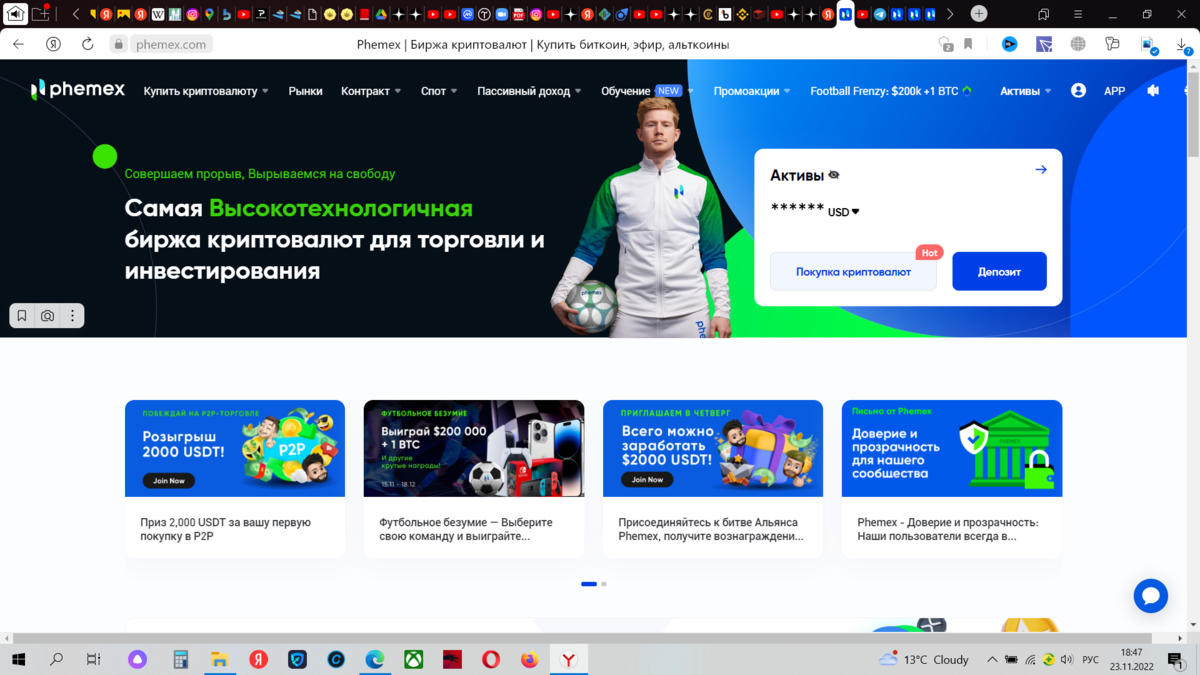Open the browser globe extension icon

(1078, 44)
